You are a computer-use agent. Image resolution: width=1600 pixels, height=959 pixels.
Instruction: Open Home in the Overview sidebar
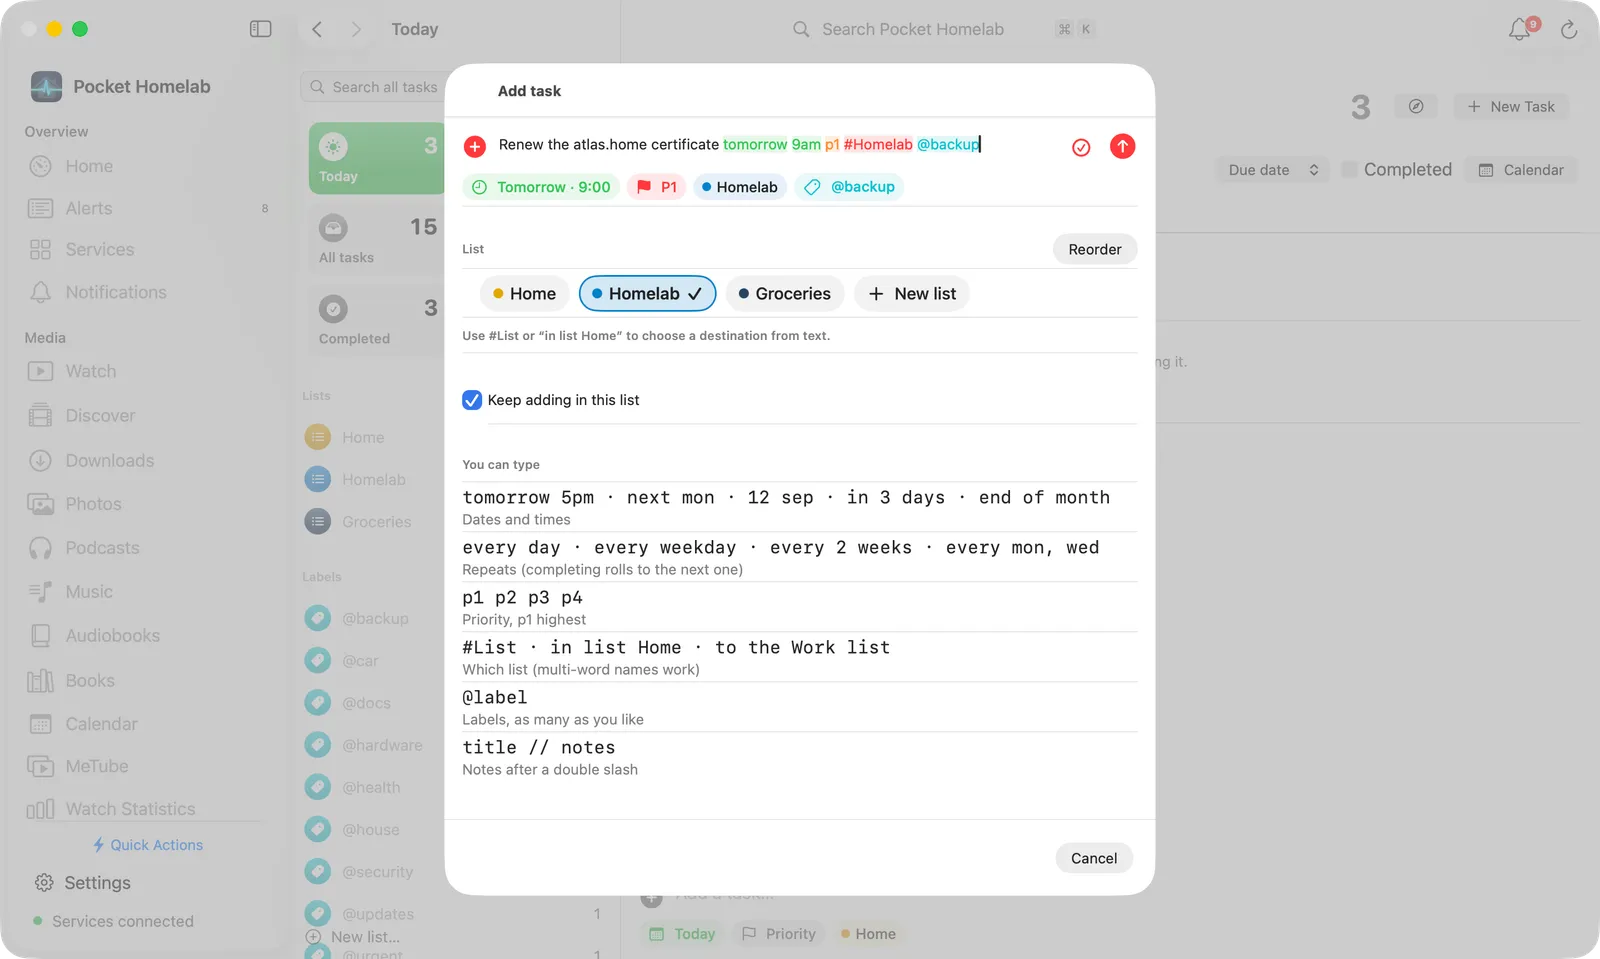click(89, 166)
